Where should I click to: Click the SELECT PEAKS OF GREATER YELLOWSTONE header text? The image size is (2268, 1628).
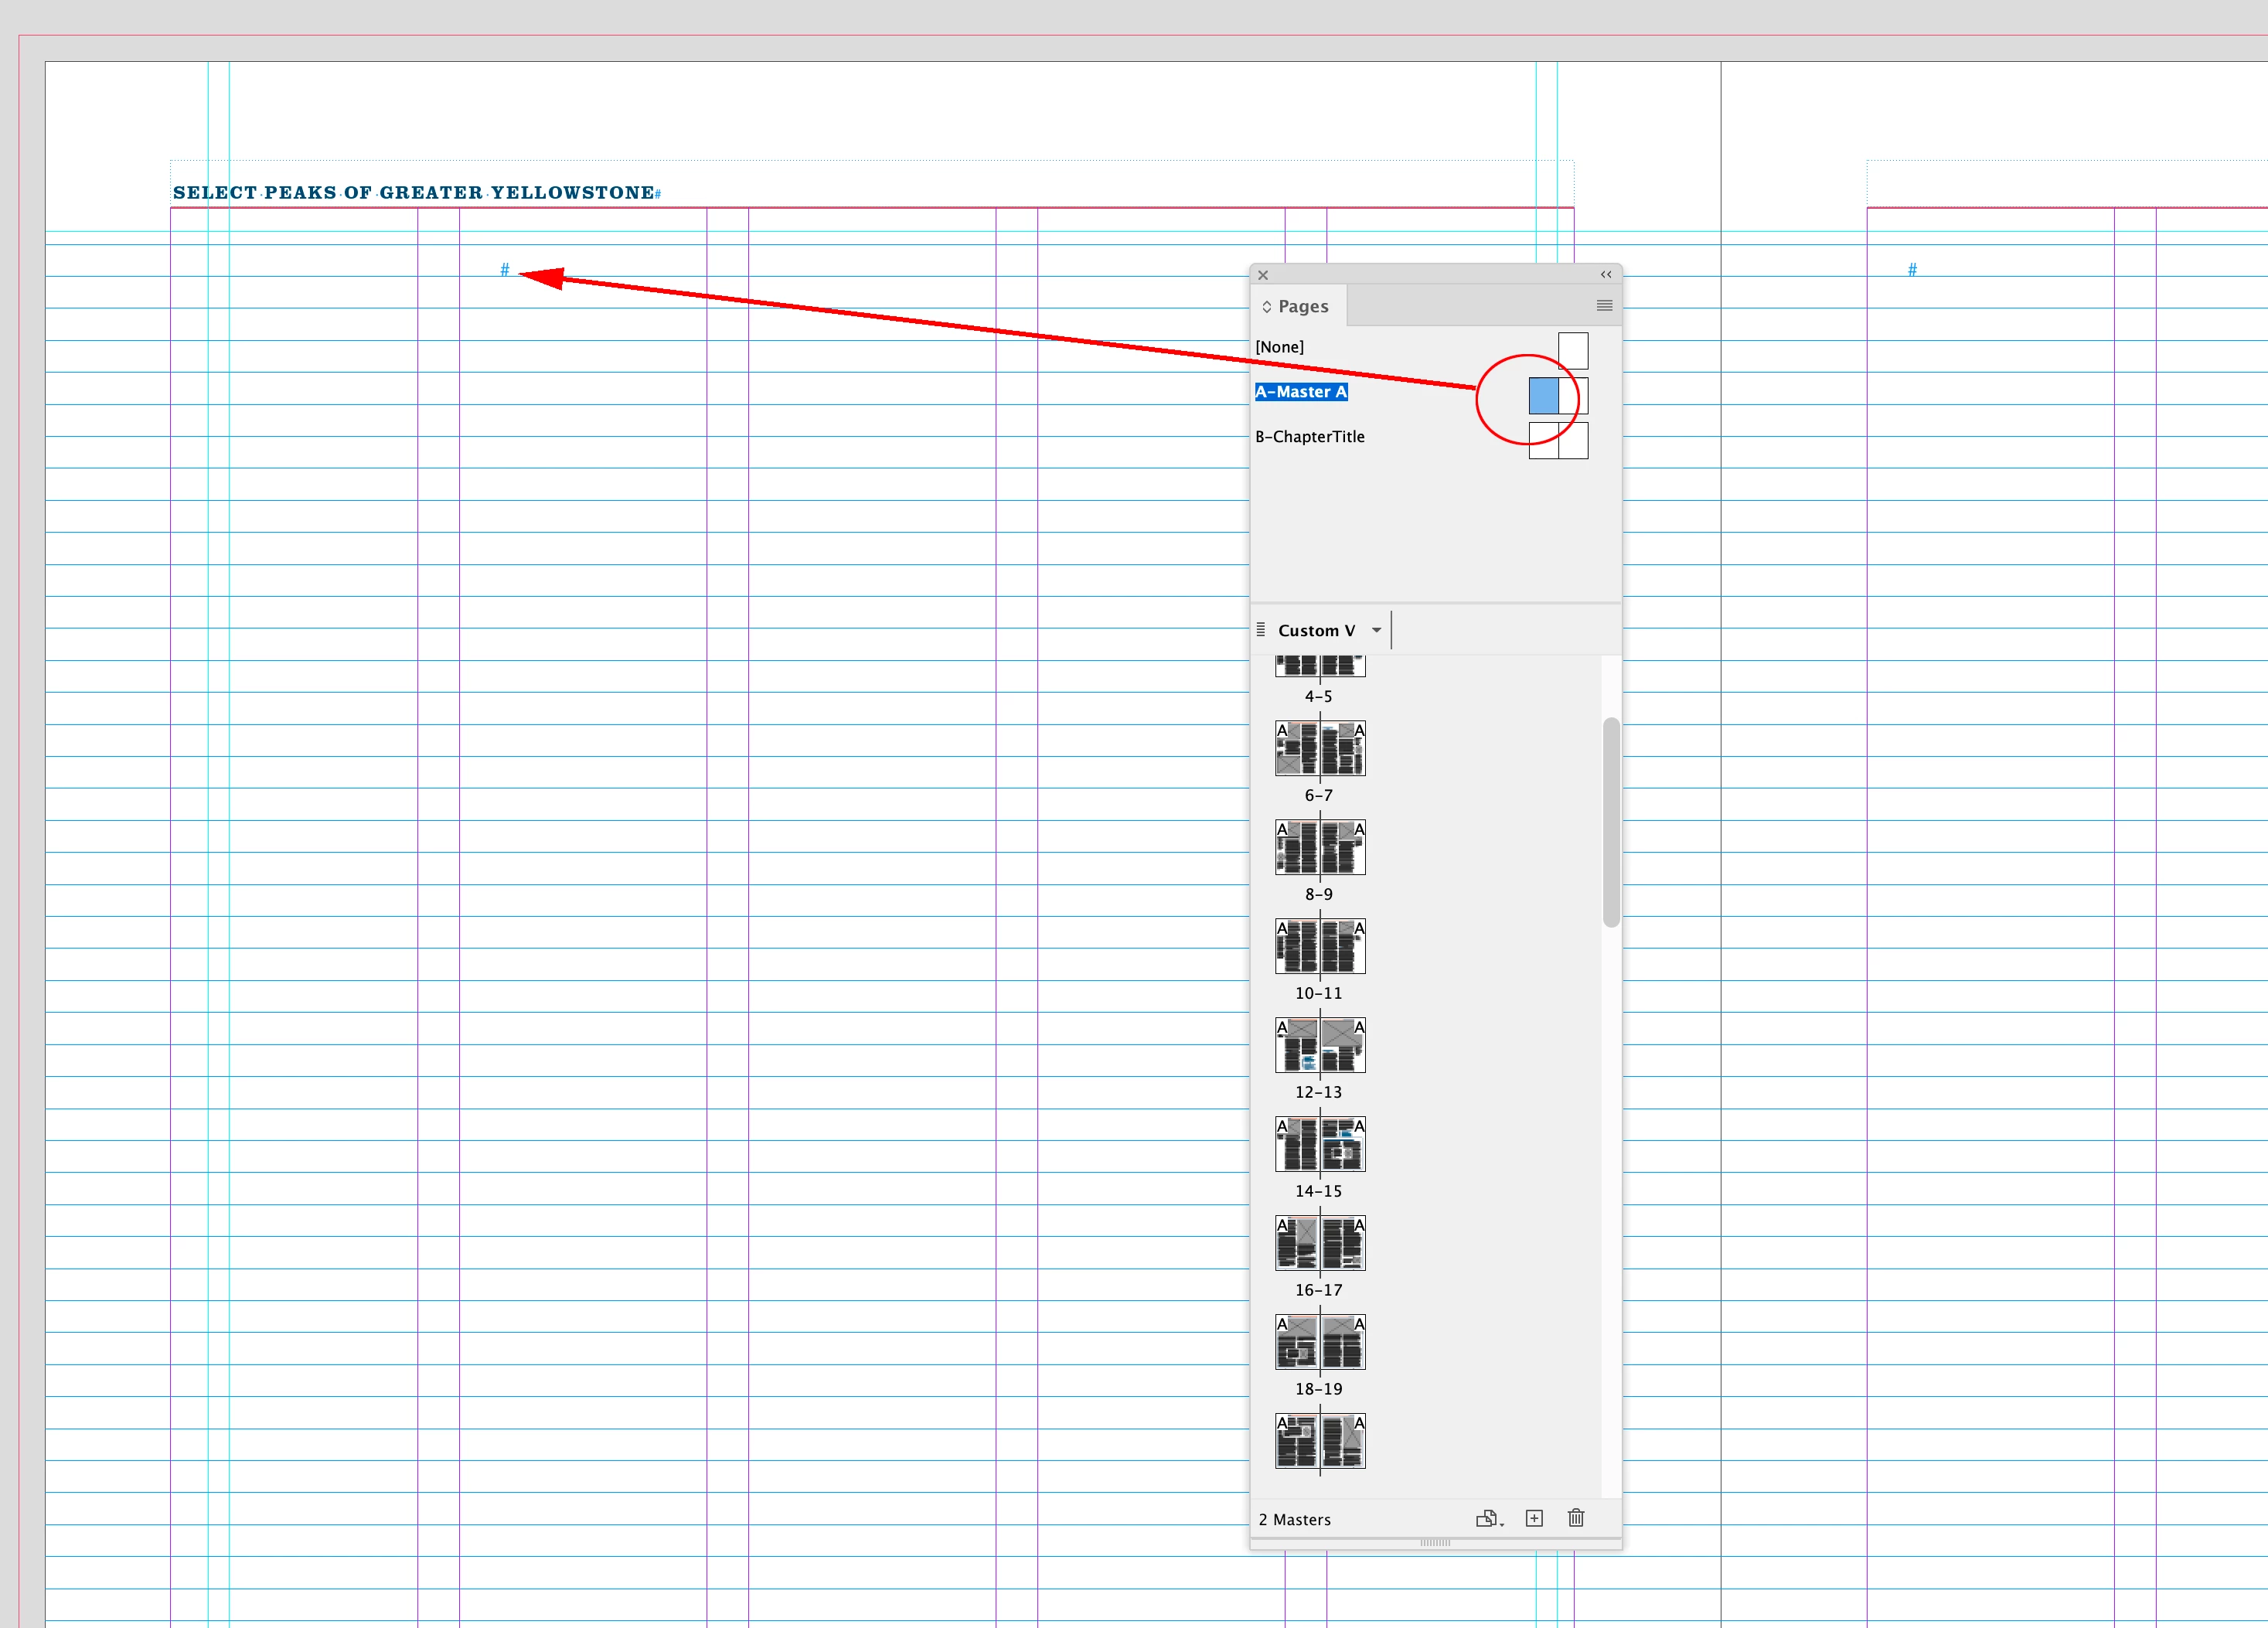pyautogui.click(x=413, y=193)
